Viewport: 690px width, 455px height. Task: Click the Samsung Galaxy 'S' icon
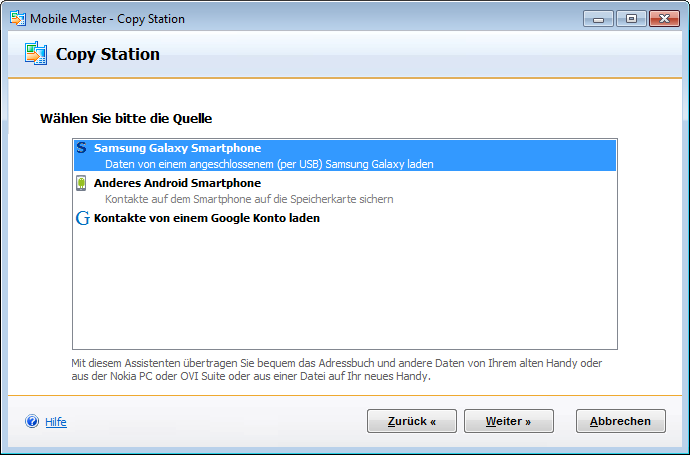click(x=82, y=148)
